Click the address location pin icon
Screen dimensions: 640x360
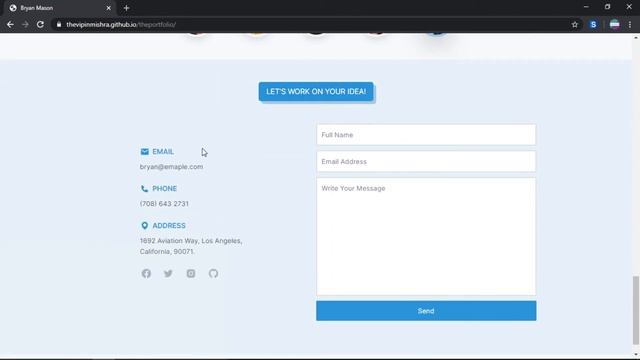coord(144,225)
